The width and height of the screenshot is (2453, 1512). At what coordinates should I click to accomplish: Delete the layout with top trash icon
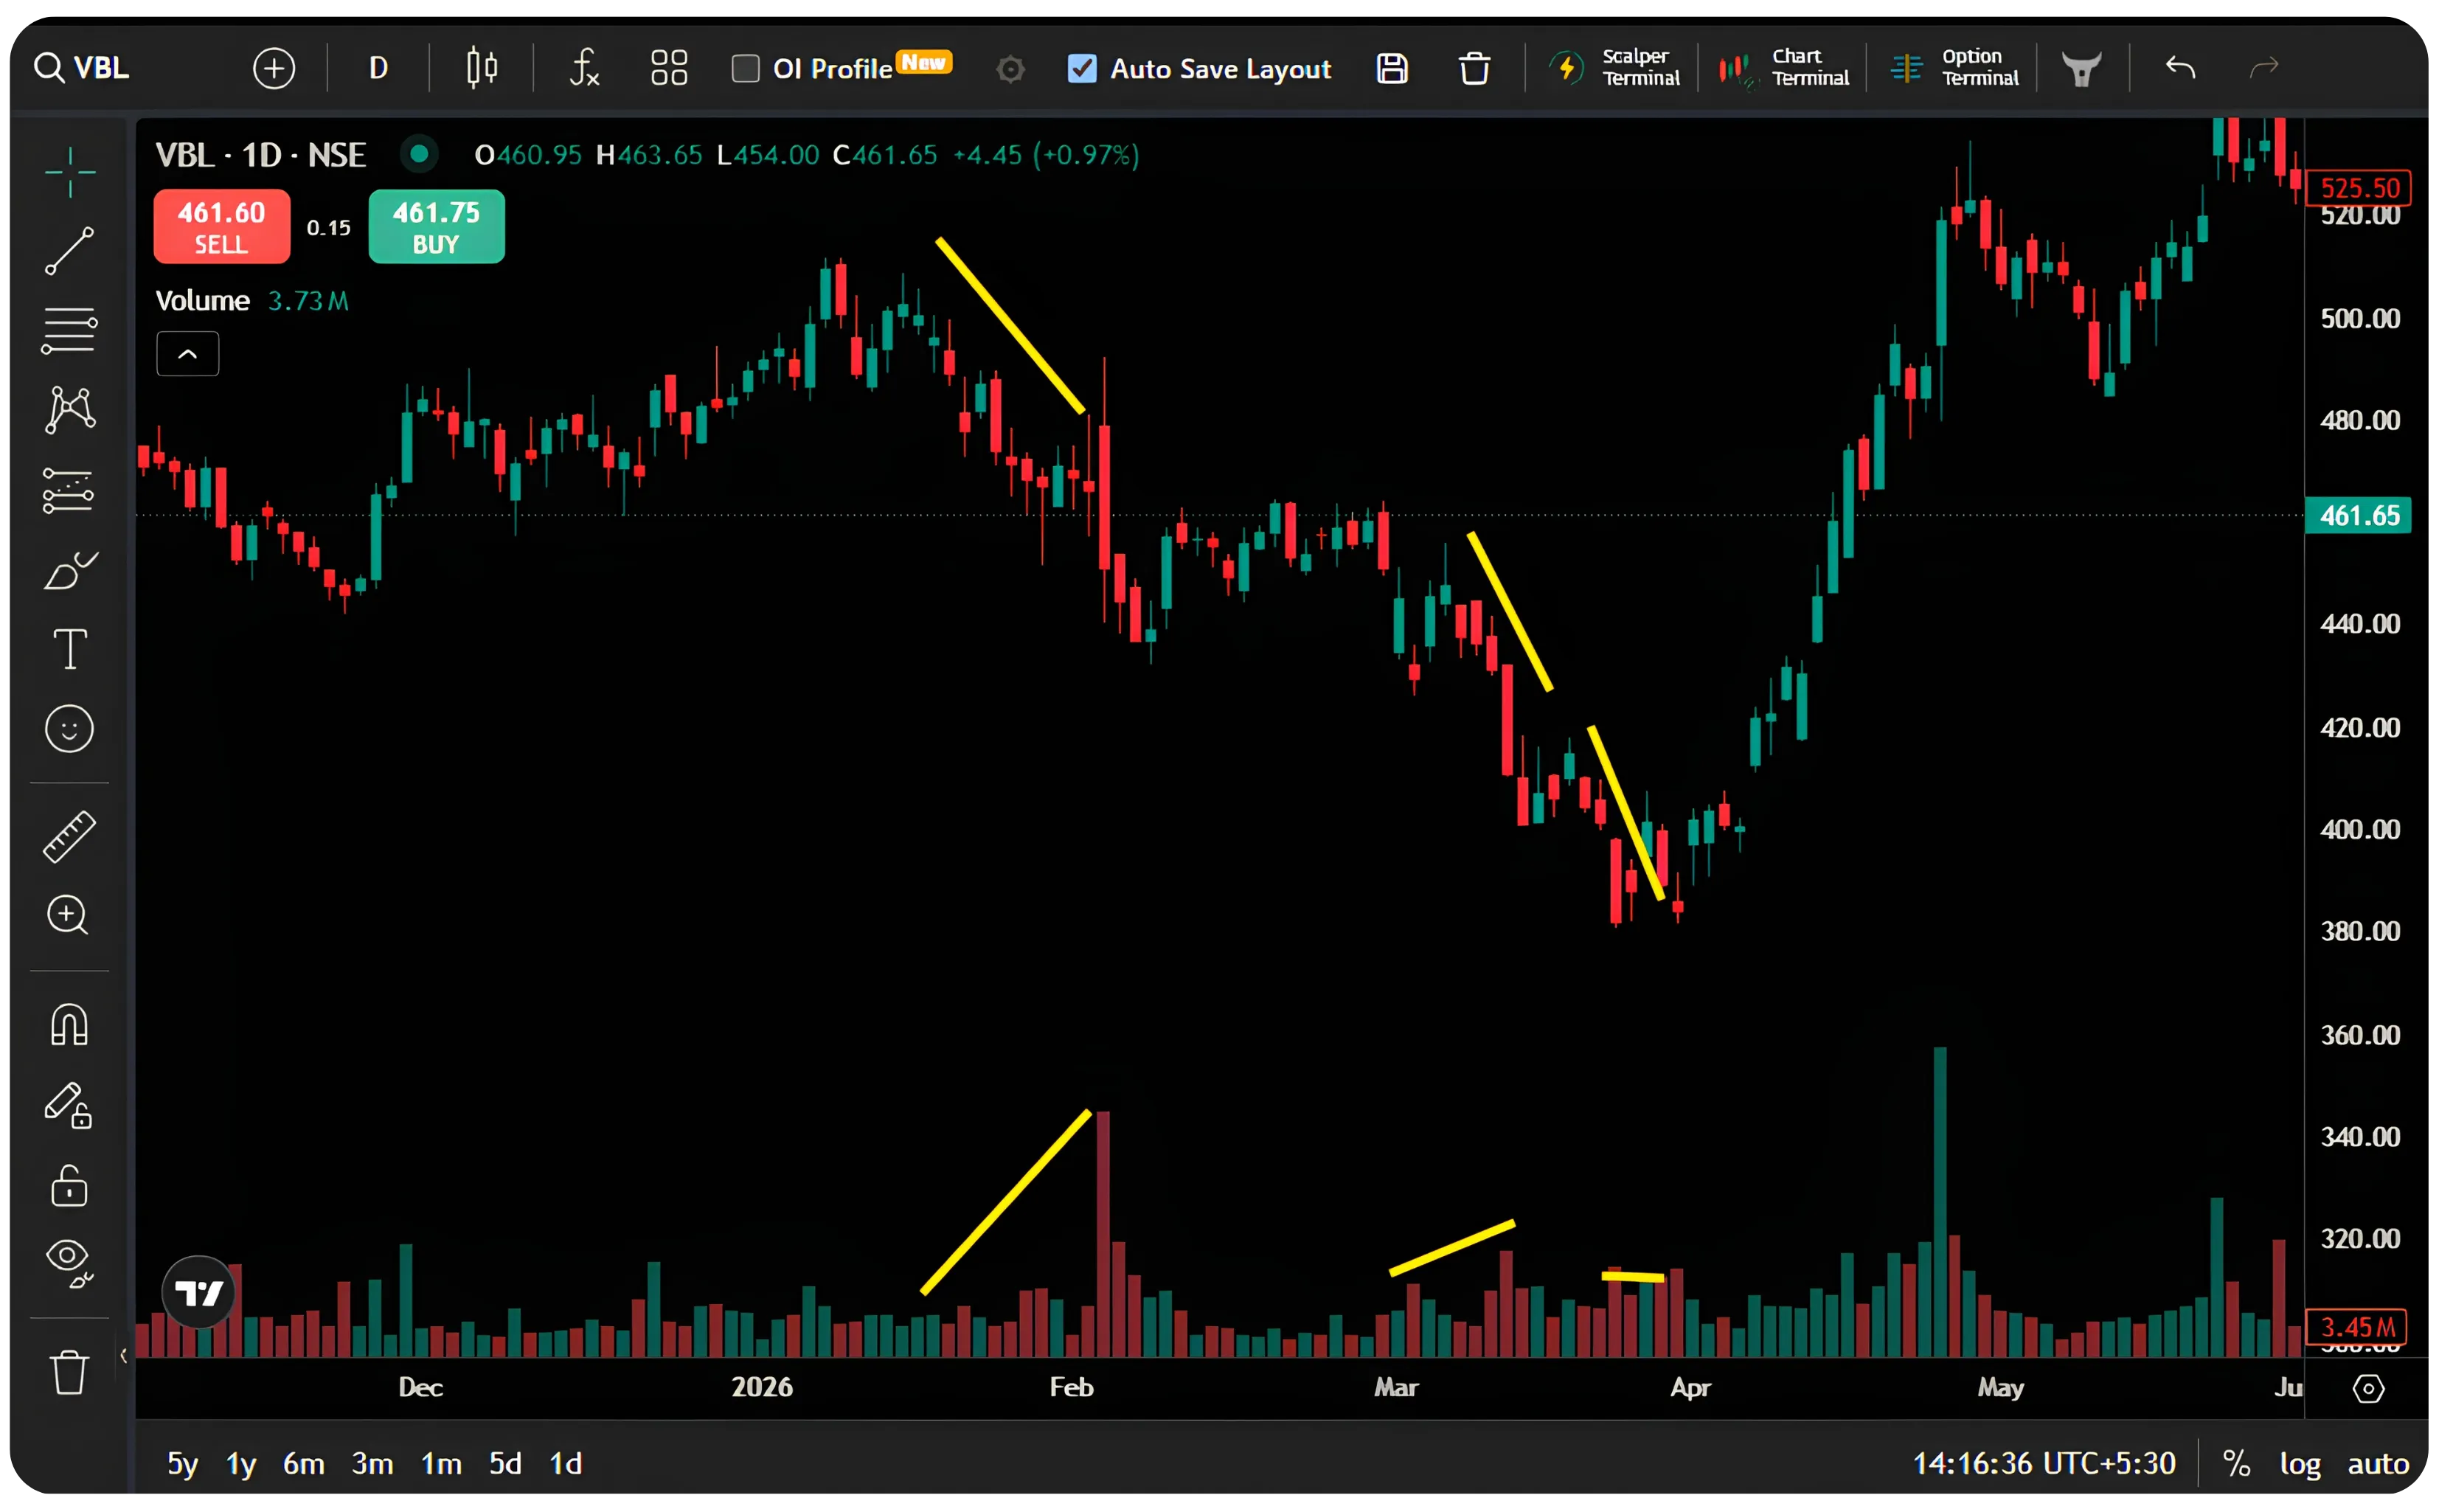point(1475,68)
